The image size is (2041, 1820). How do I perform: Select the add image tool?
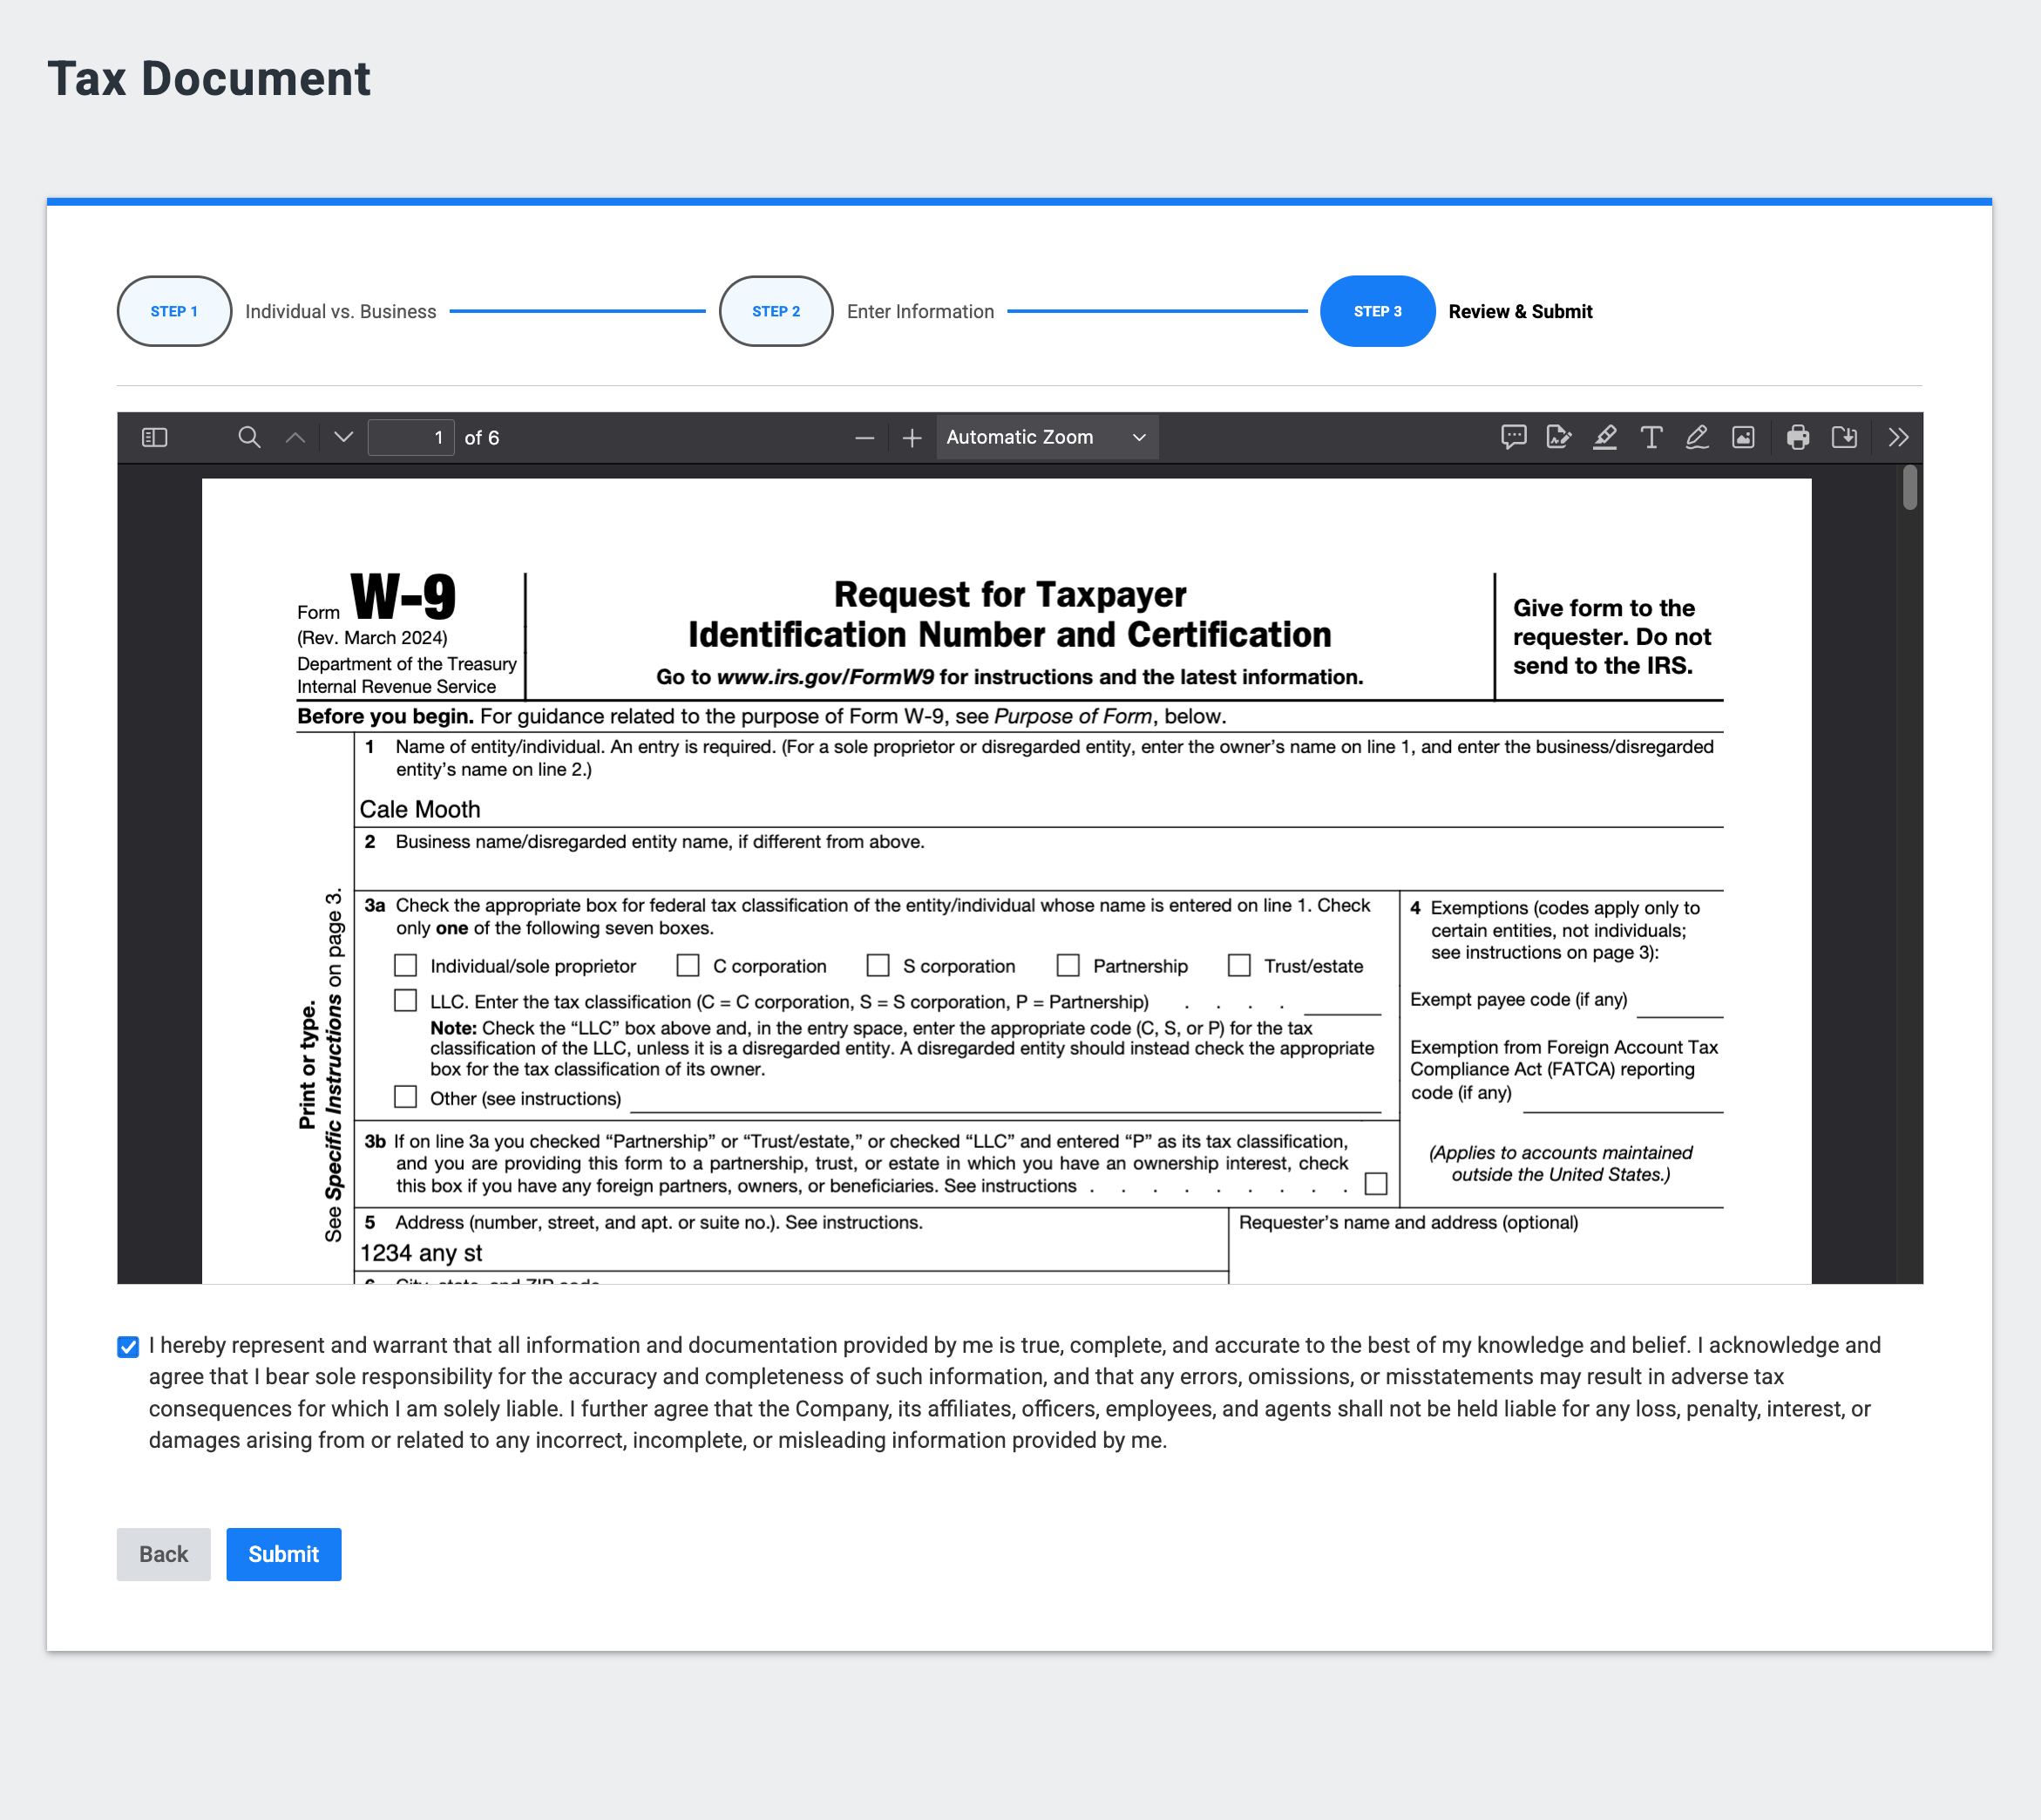pos(1743,437)
